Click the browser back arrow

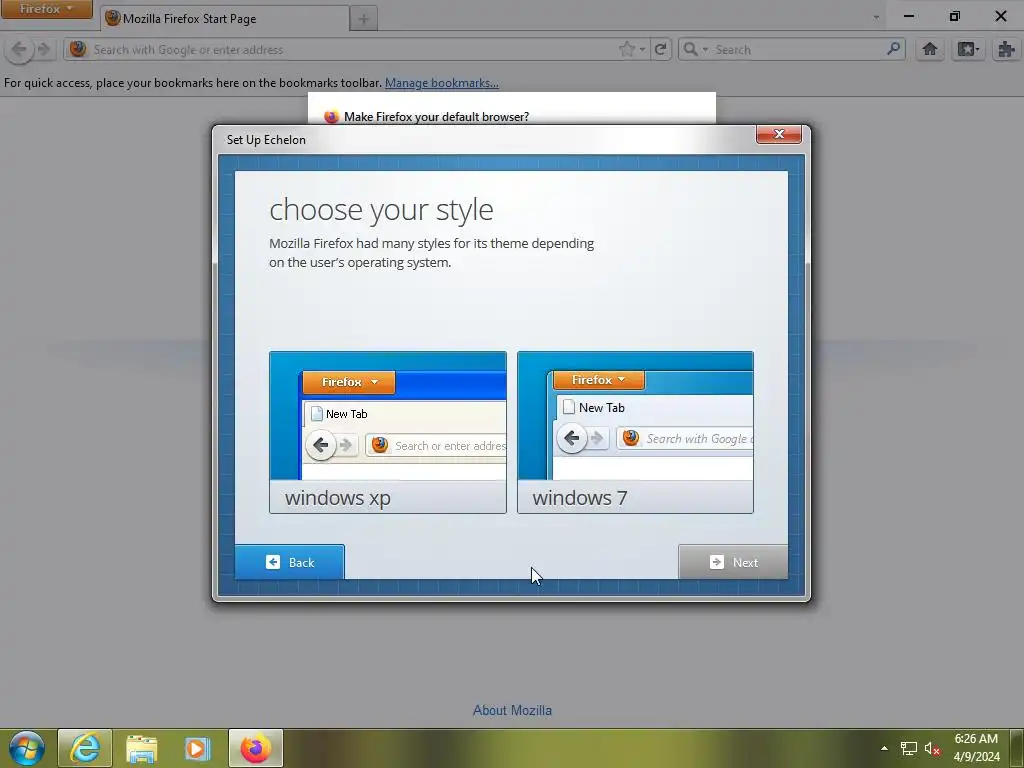(20, 50)
